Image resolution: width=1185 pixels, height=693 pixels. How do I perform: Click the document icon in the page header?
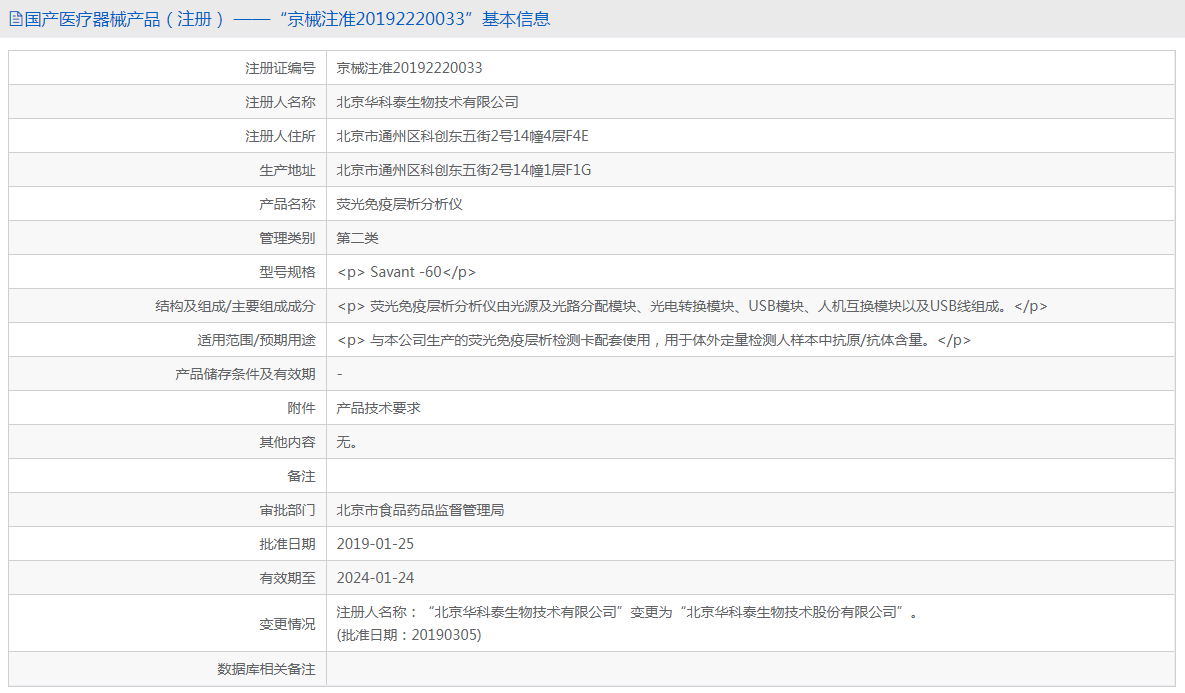pyautogui.click(x=15, y=19)
